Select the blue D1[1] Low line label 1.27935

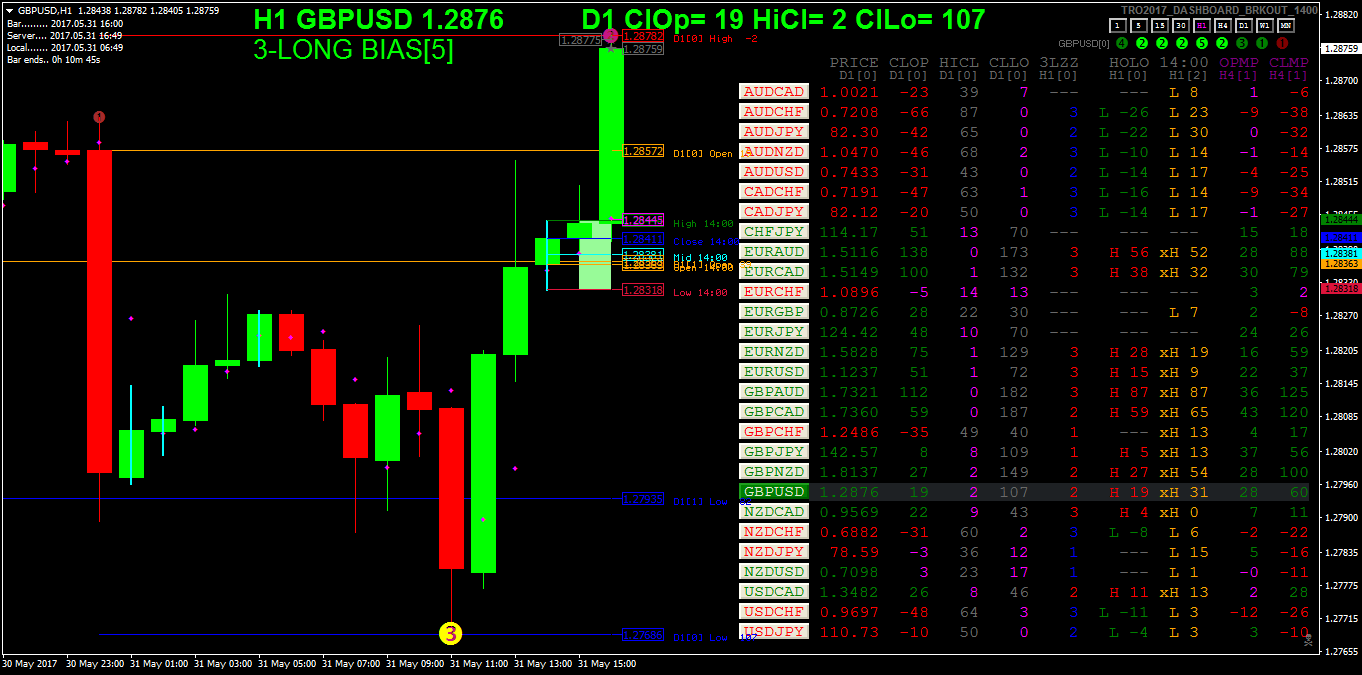[643, 498]
